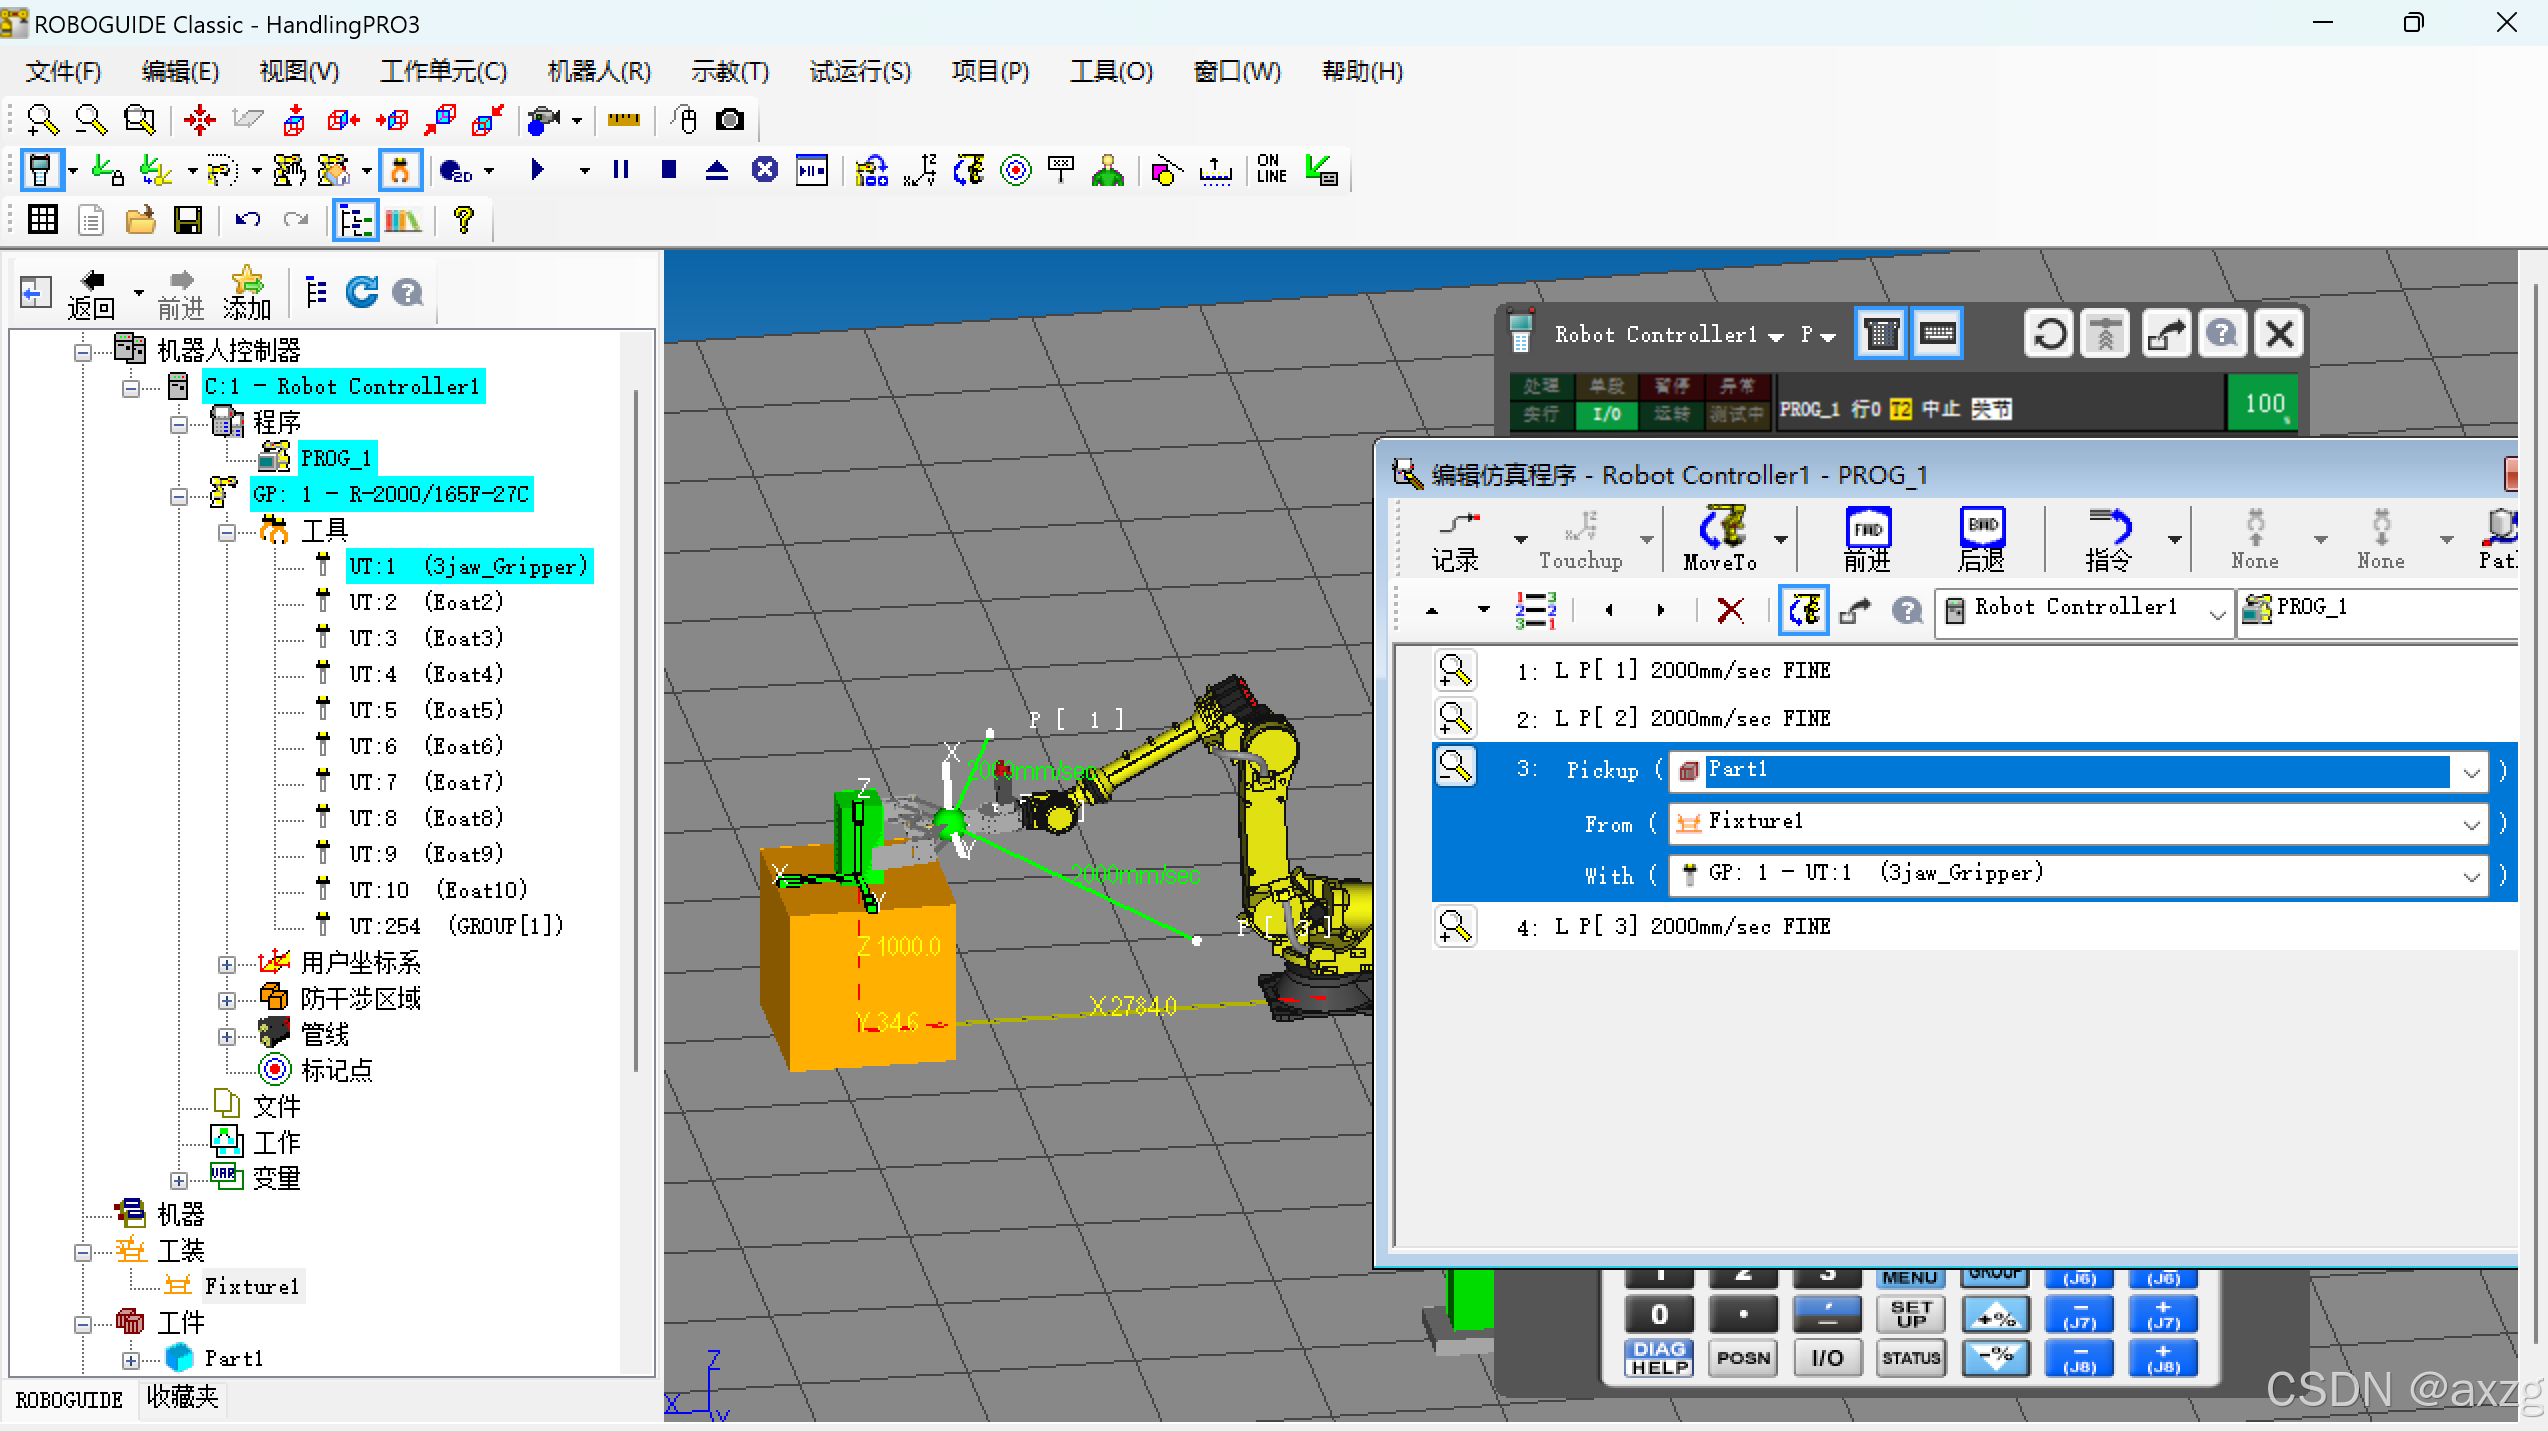Click the red X delete line icon
Screen dimensions: 2548x1431
coord(1730,610)
